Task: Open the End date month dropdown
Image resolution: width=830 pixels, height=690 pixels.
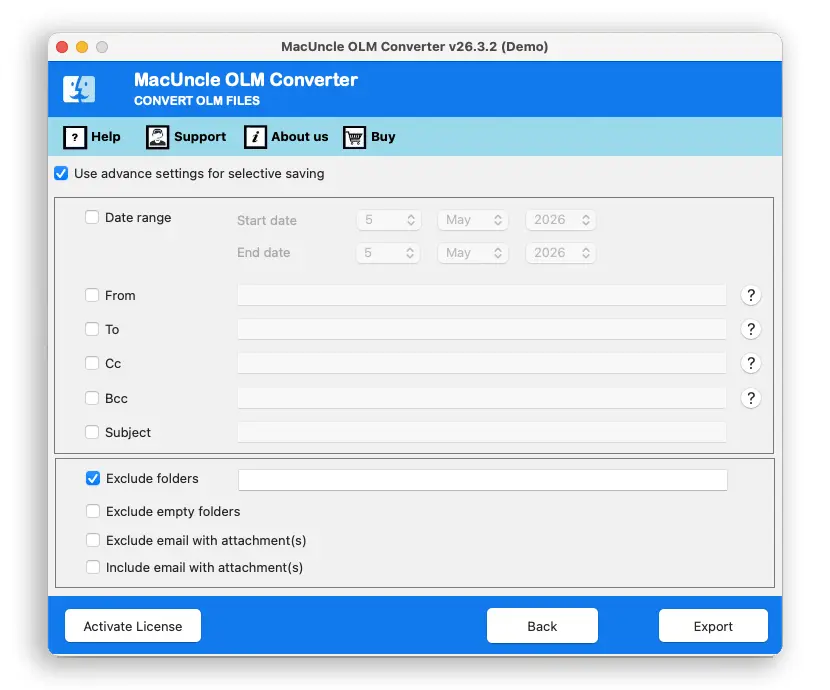Action: [473, 253]
